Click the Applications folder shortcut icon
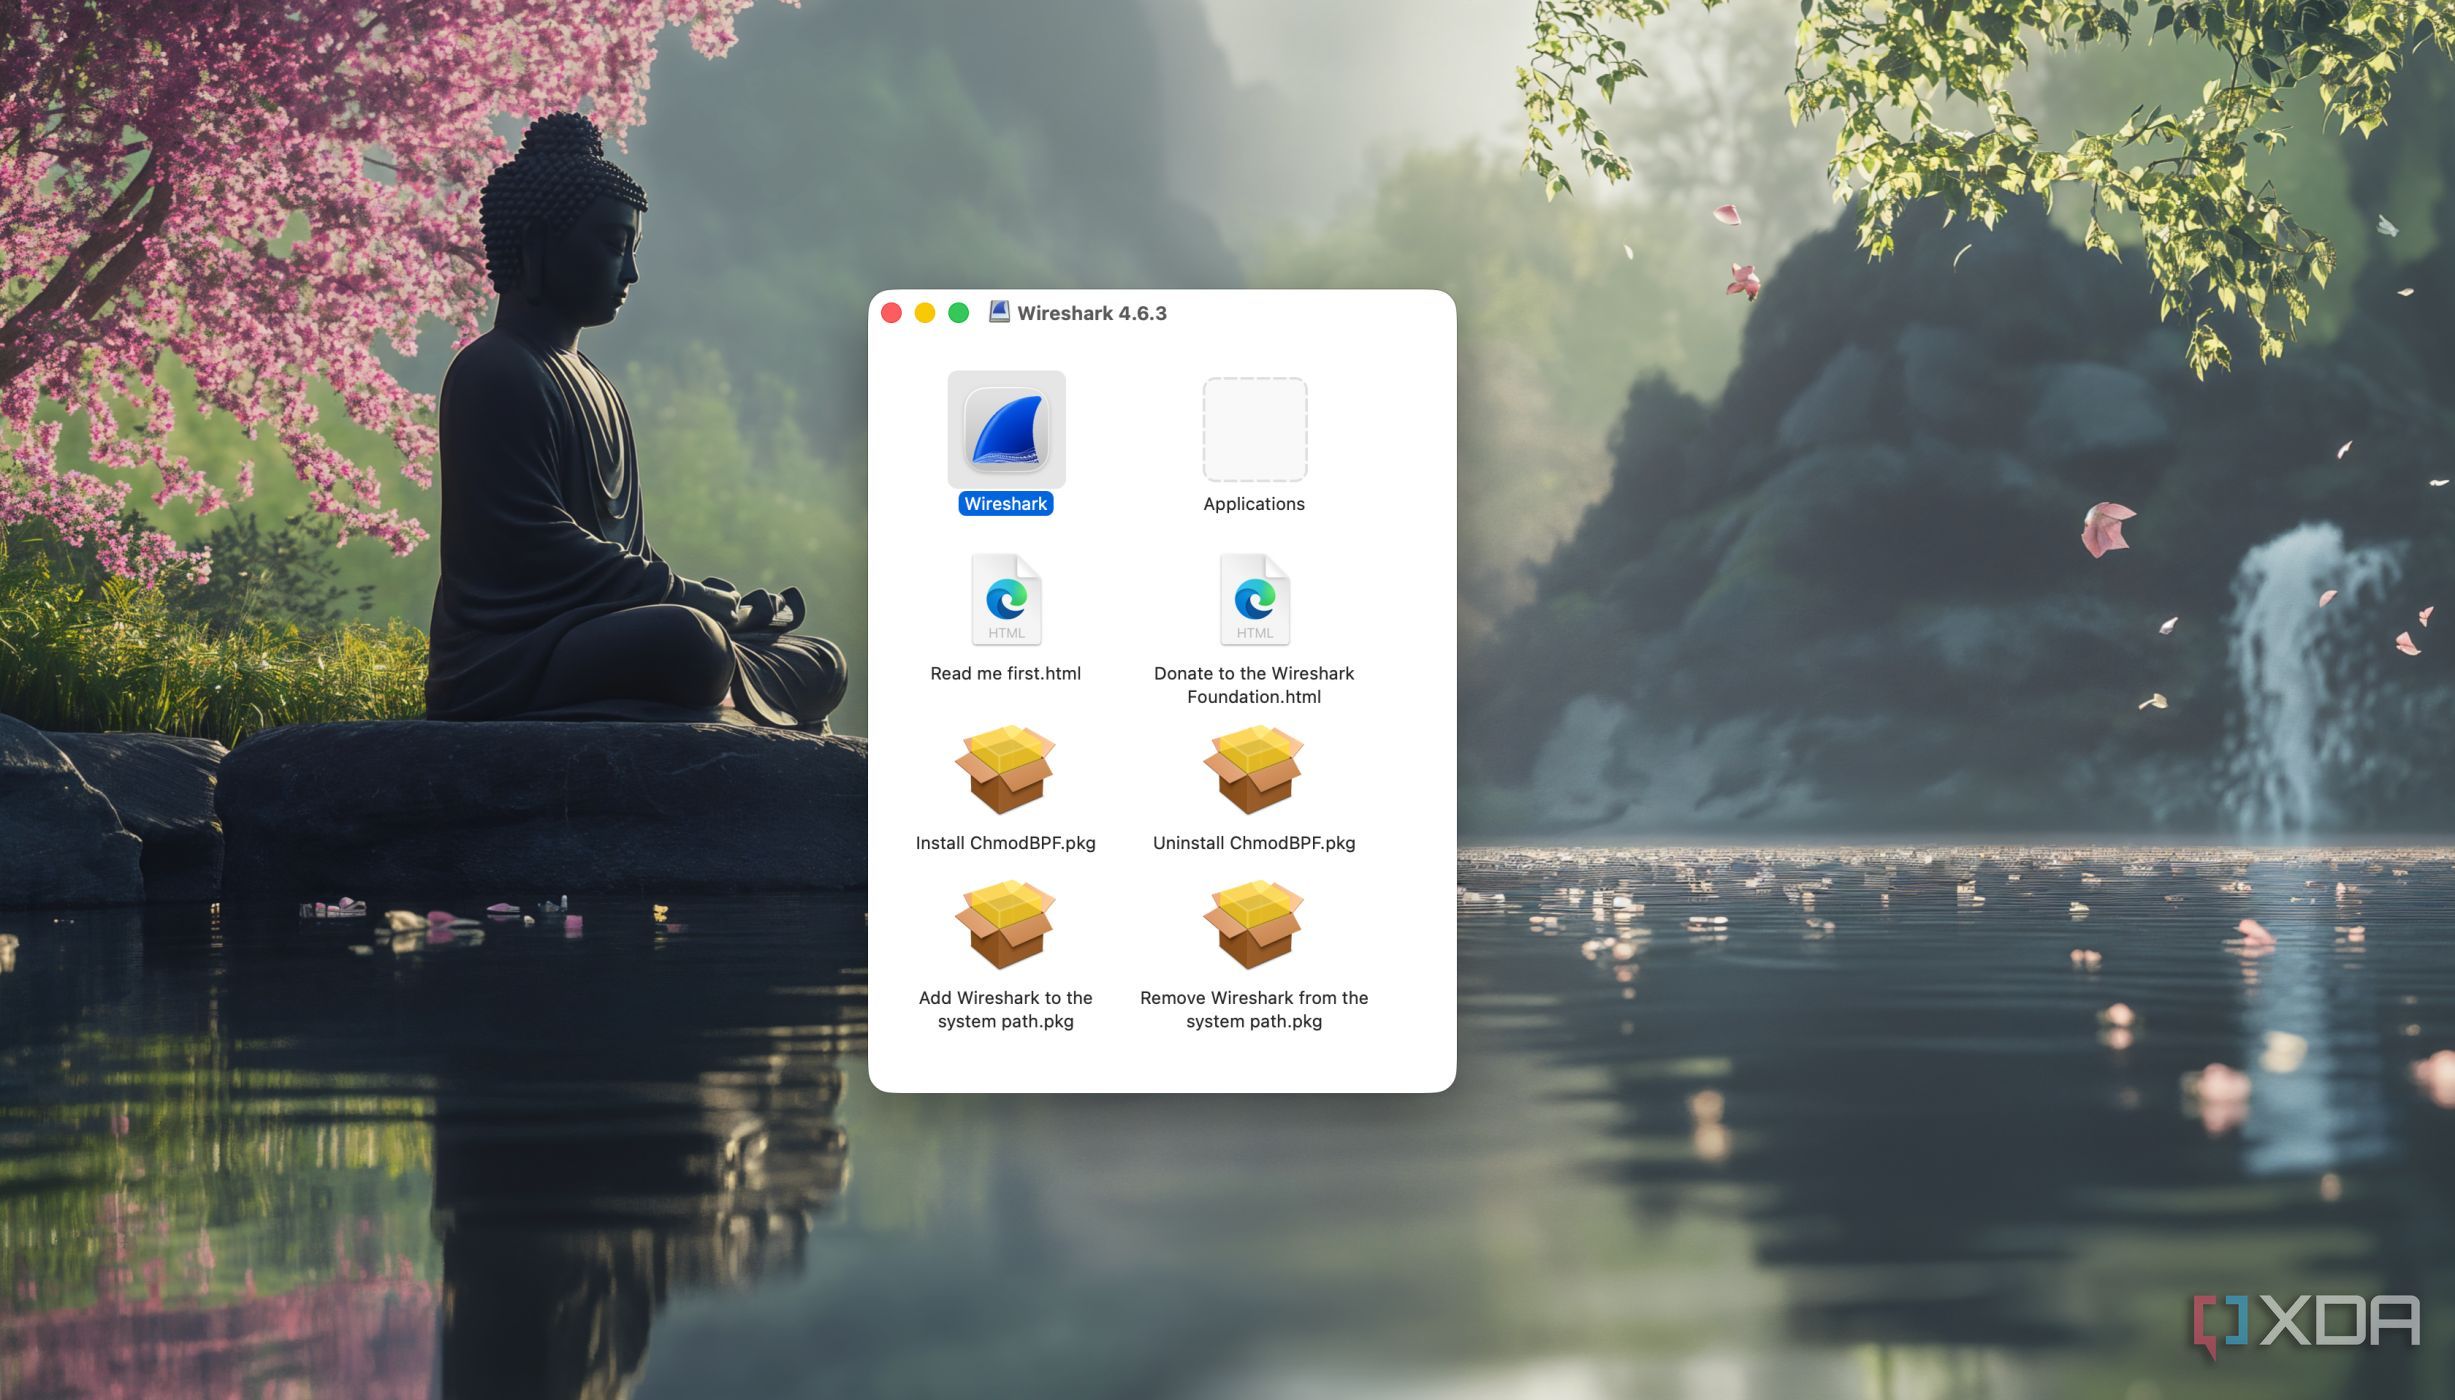Viewport: 2455px width, 1400px height. click(1254, 430)
